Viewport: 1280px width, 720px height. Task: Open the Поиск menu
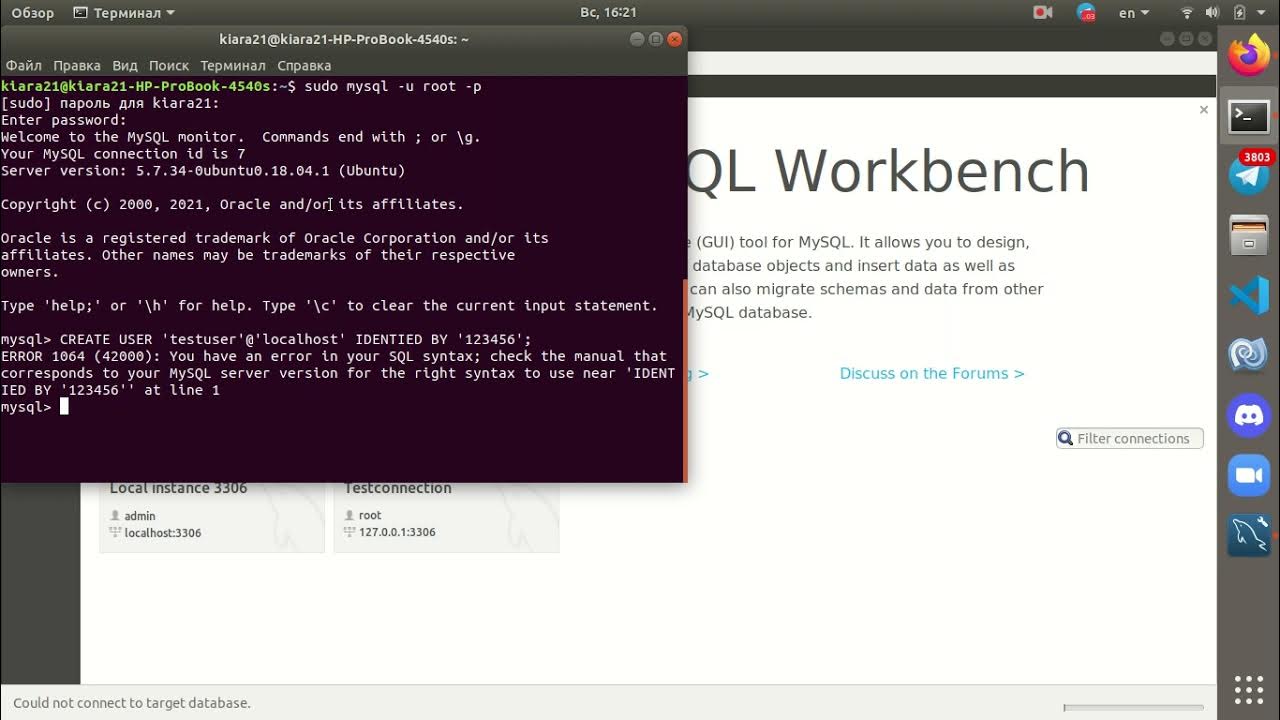click(x=169, y=65)
